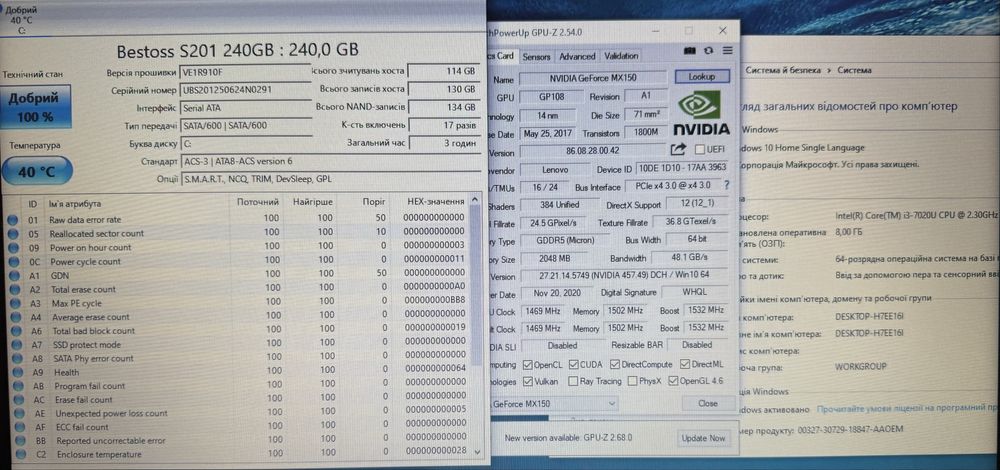
Task: Click status dot for Health attribute
Action: pos(16,372)
